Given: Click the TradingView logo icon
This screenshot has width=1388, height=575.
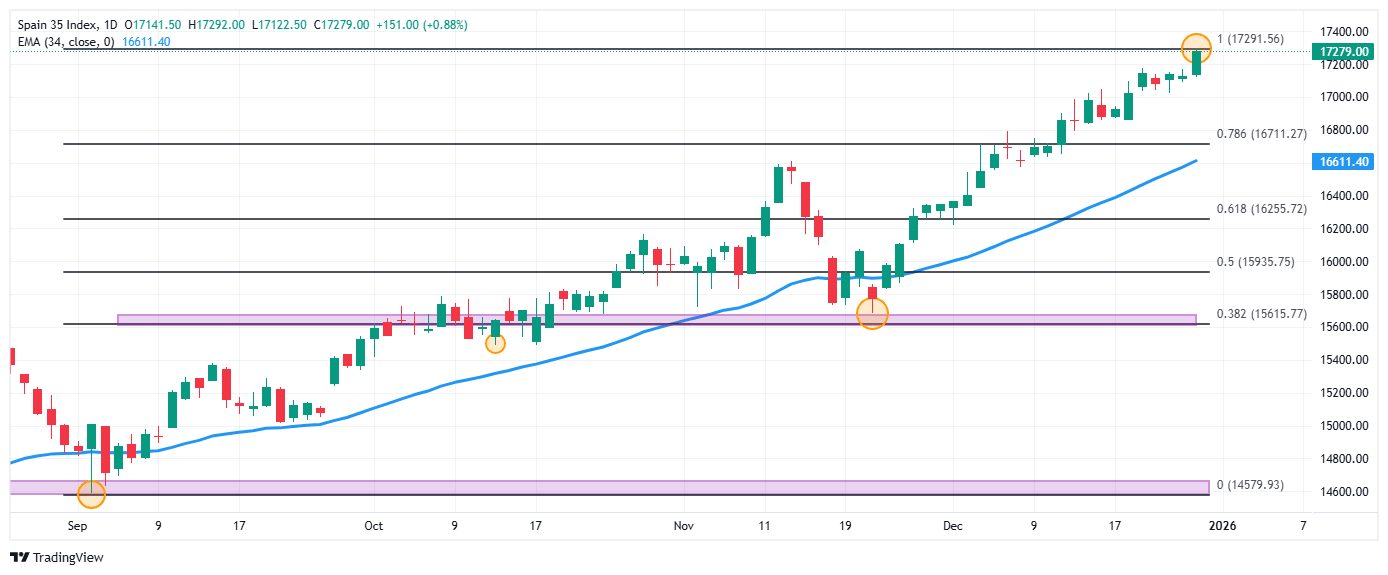Looking at the screenshot, I should point(20,558).
